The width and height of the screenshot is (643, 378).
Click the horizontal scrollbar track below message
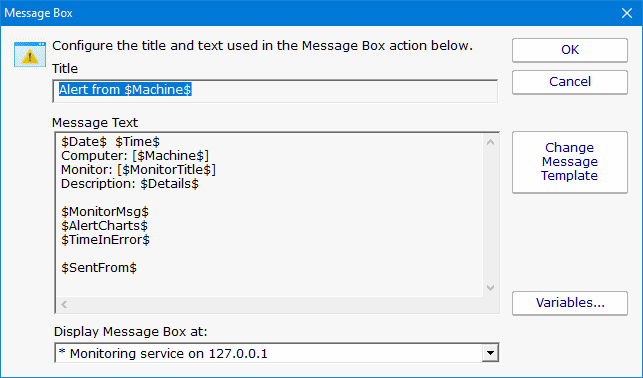pos(277,305)
